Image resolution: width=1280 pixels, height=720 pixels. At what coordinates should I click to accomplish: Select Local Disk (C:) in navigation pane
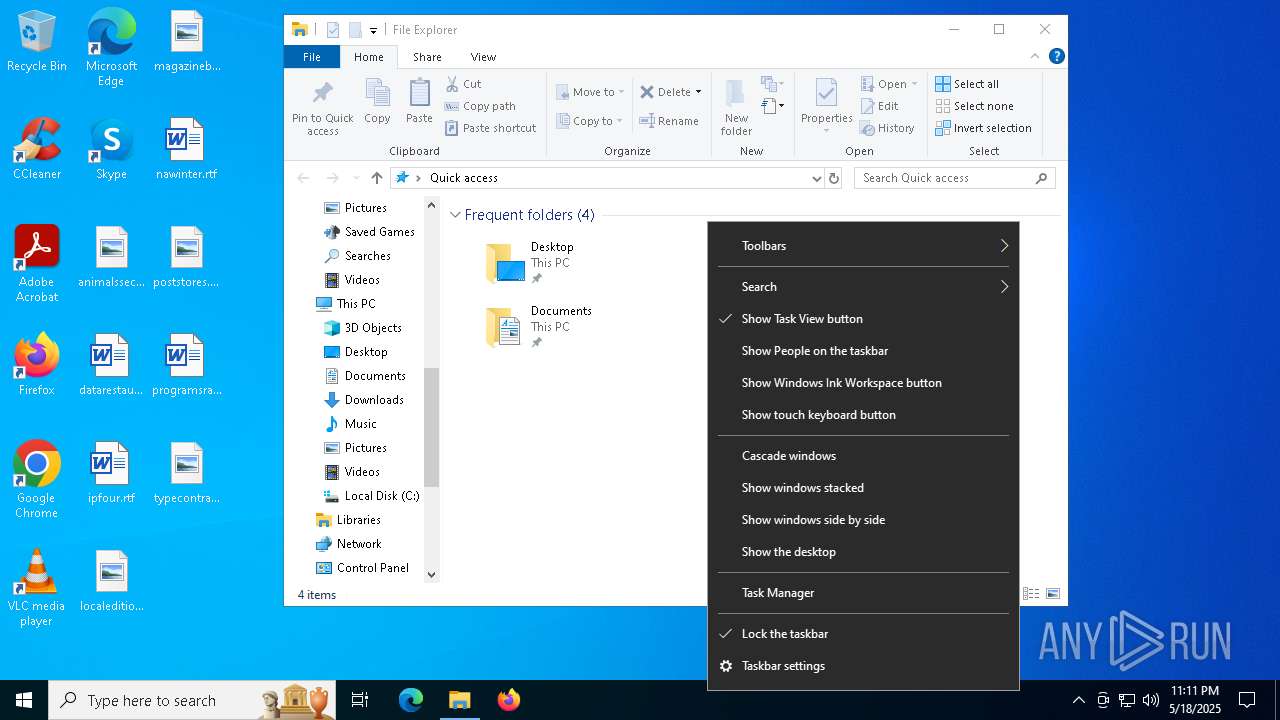pyautogui.click(x=381, y=496)
